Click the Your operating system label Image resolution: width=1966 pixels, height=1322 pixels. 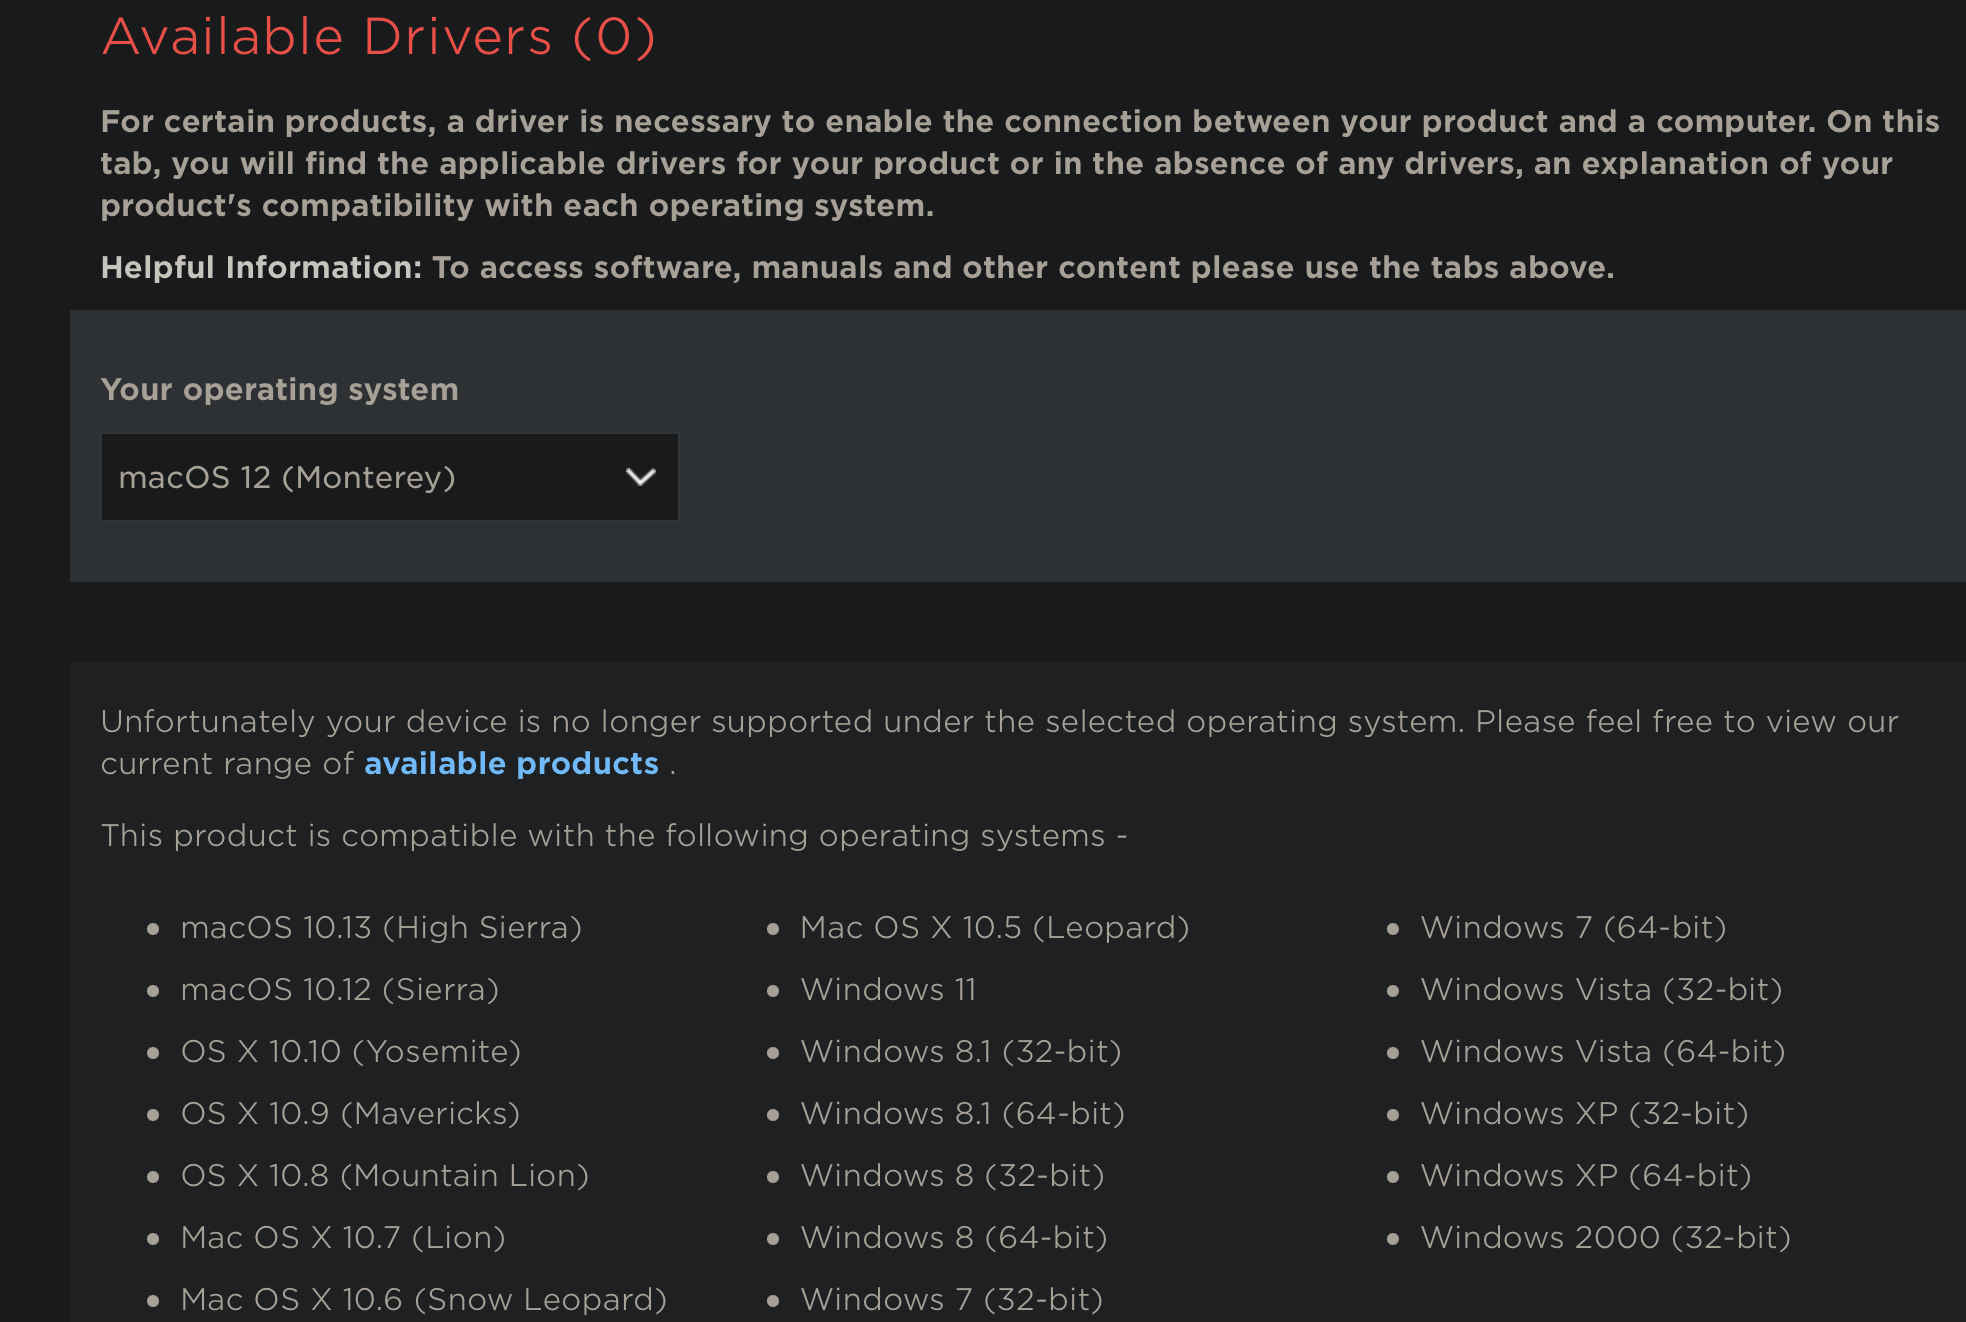tap(279, 389)
